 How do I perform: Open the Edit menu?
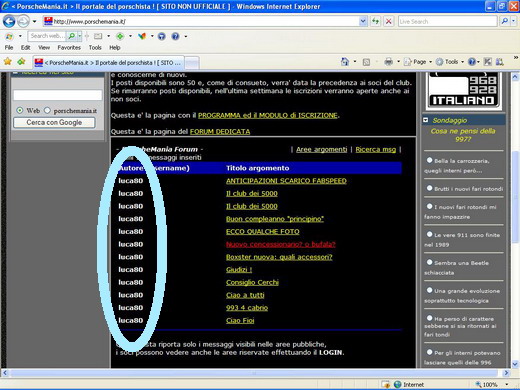(x=25, y=48)
